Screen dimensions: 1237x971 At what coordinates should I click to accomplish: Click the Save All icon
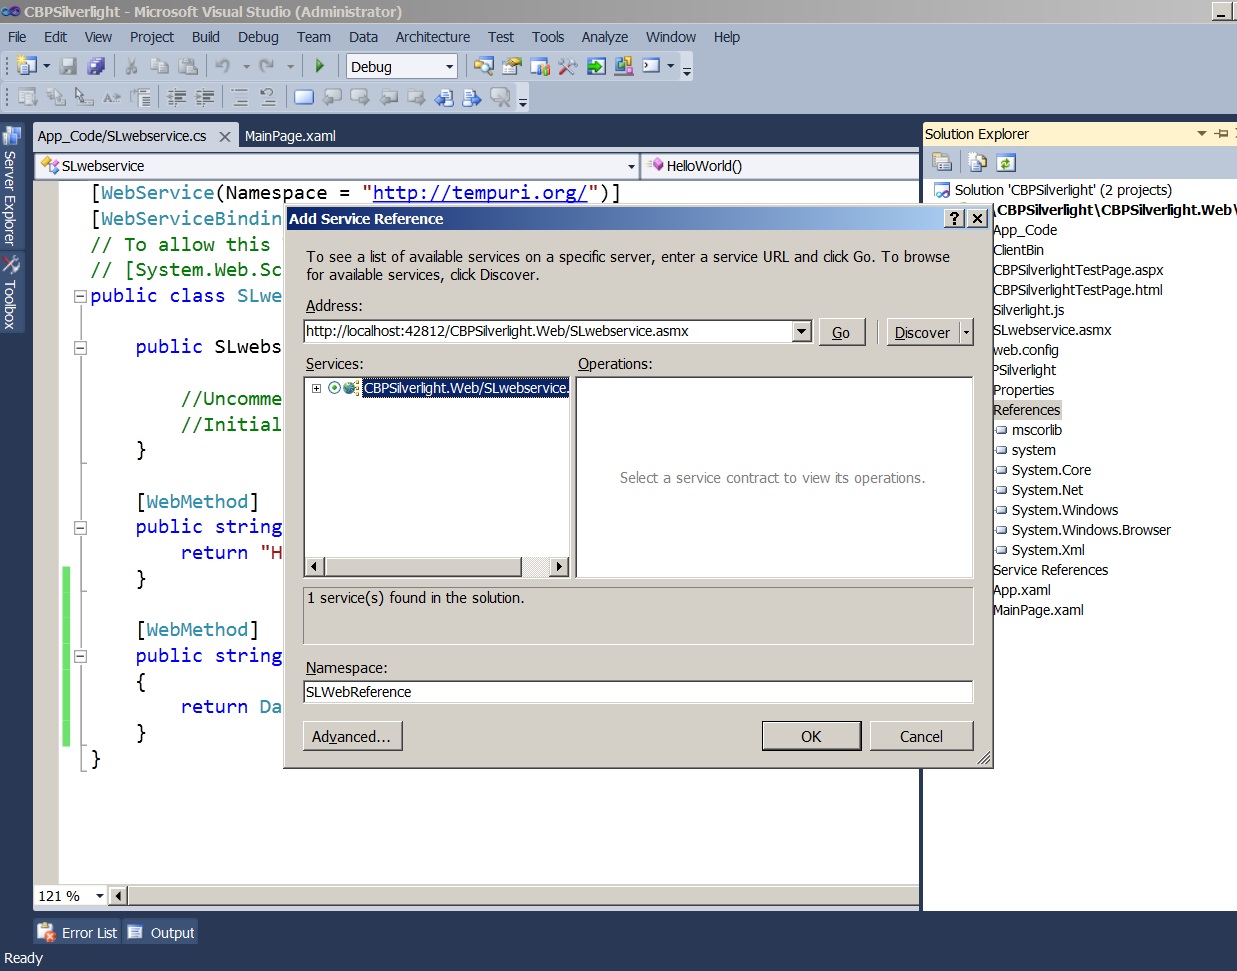pyautogui.click(x=96, y=66)
